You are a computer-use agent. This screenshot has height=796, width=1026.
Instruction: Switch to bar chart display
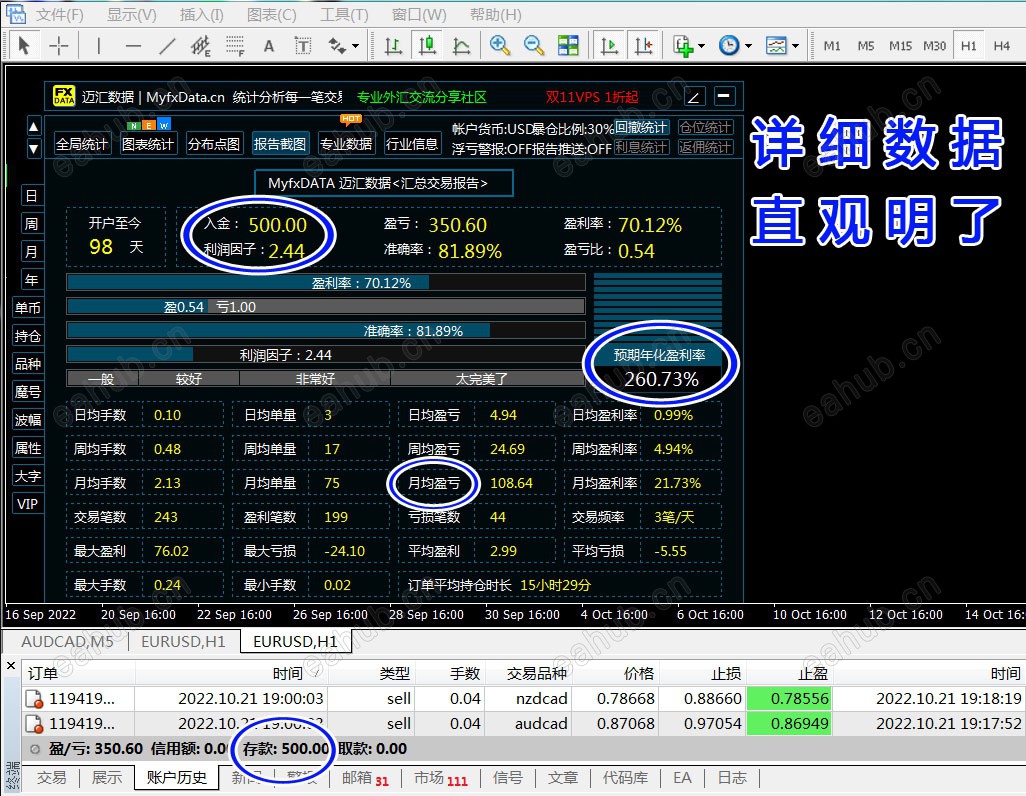[x=393, y=46]
